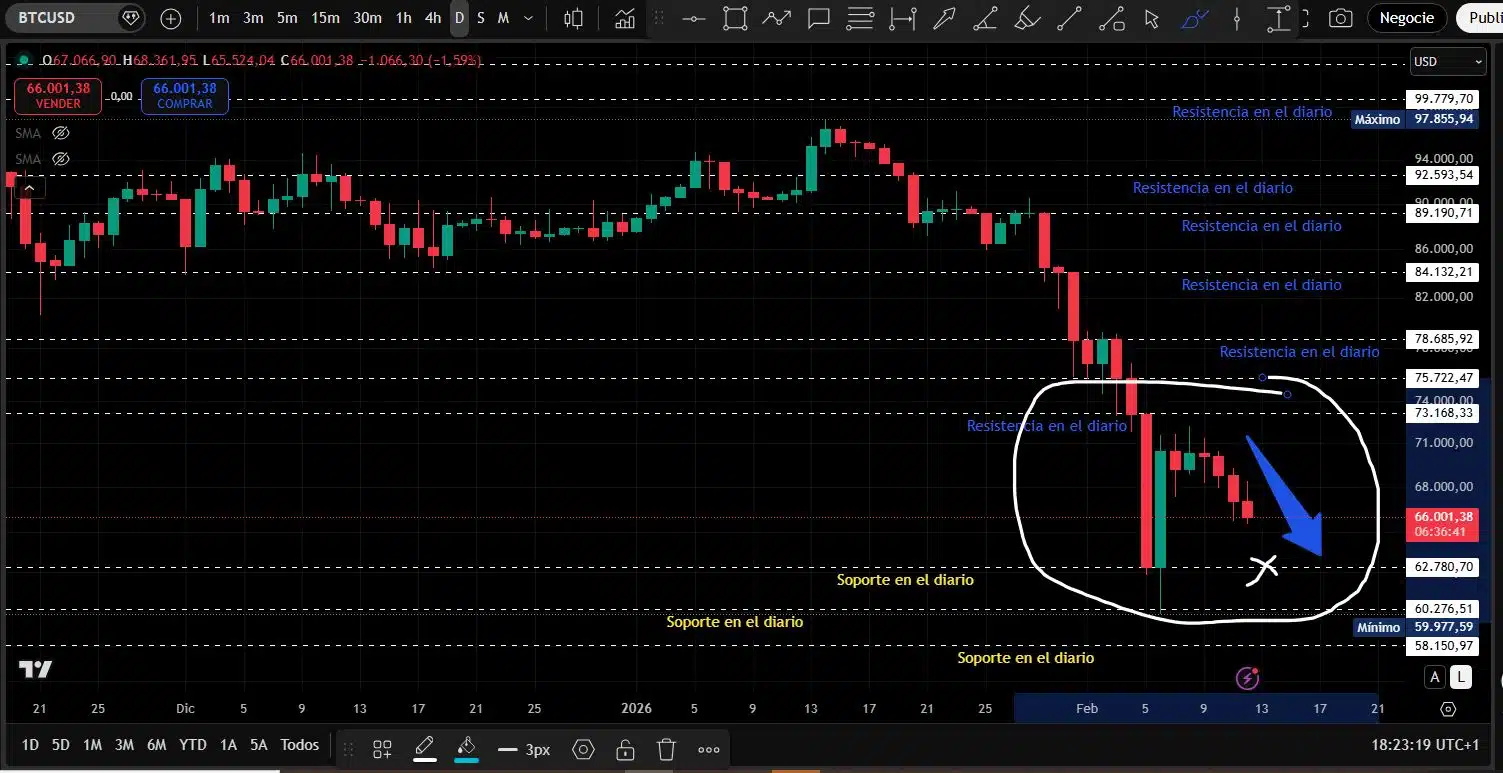Take a snapshot with the camera icon

tap(1340, 18)
